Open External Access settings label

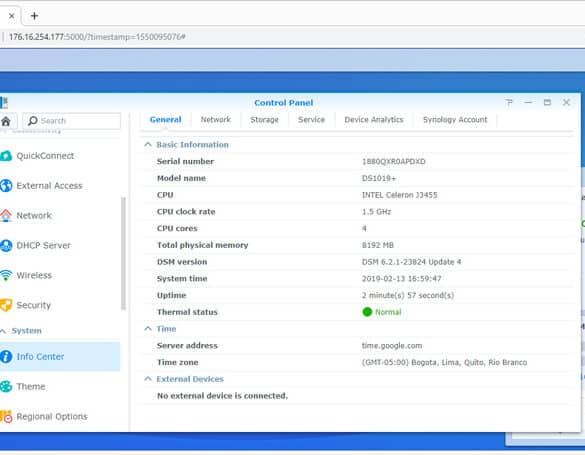pyautogui.click(x=49, y=185)
